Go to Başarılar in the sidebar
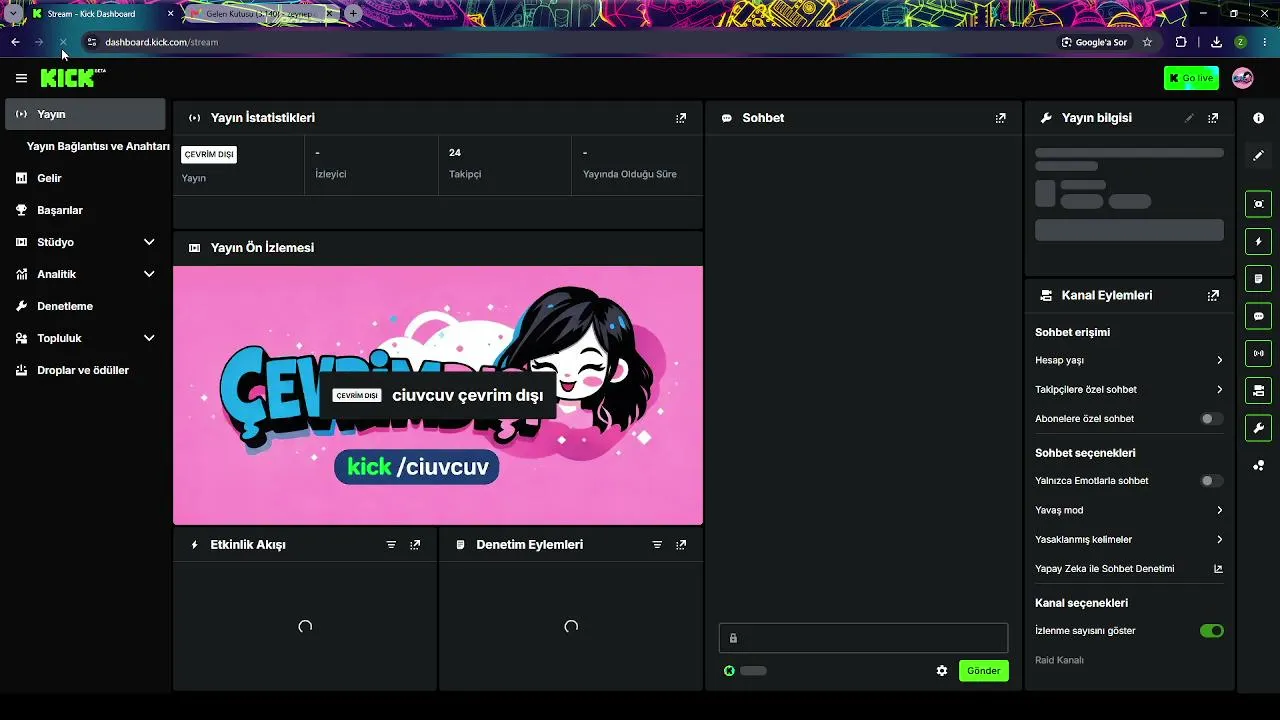 pos(85,210)
